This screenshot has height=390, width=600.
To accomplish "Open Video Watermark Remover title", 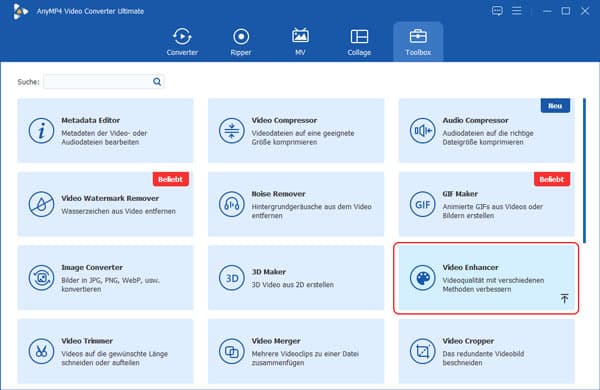I will (x=110, y=198).
